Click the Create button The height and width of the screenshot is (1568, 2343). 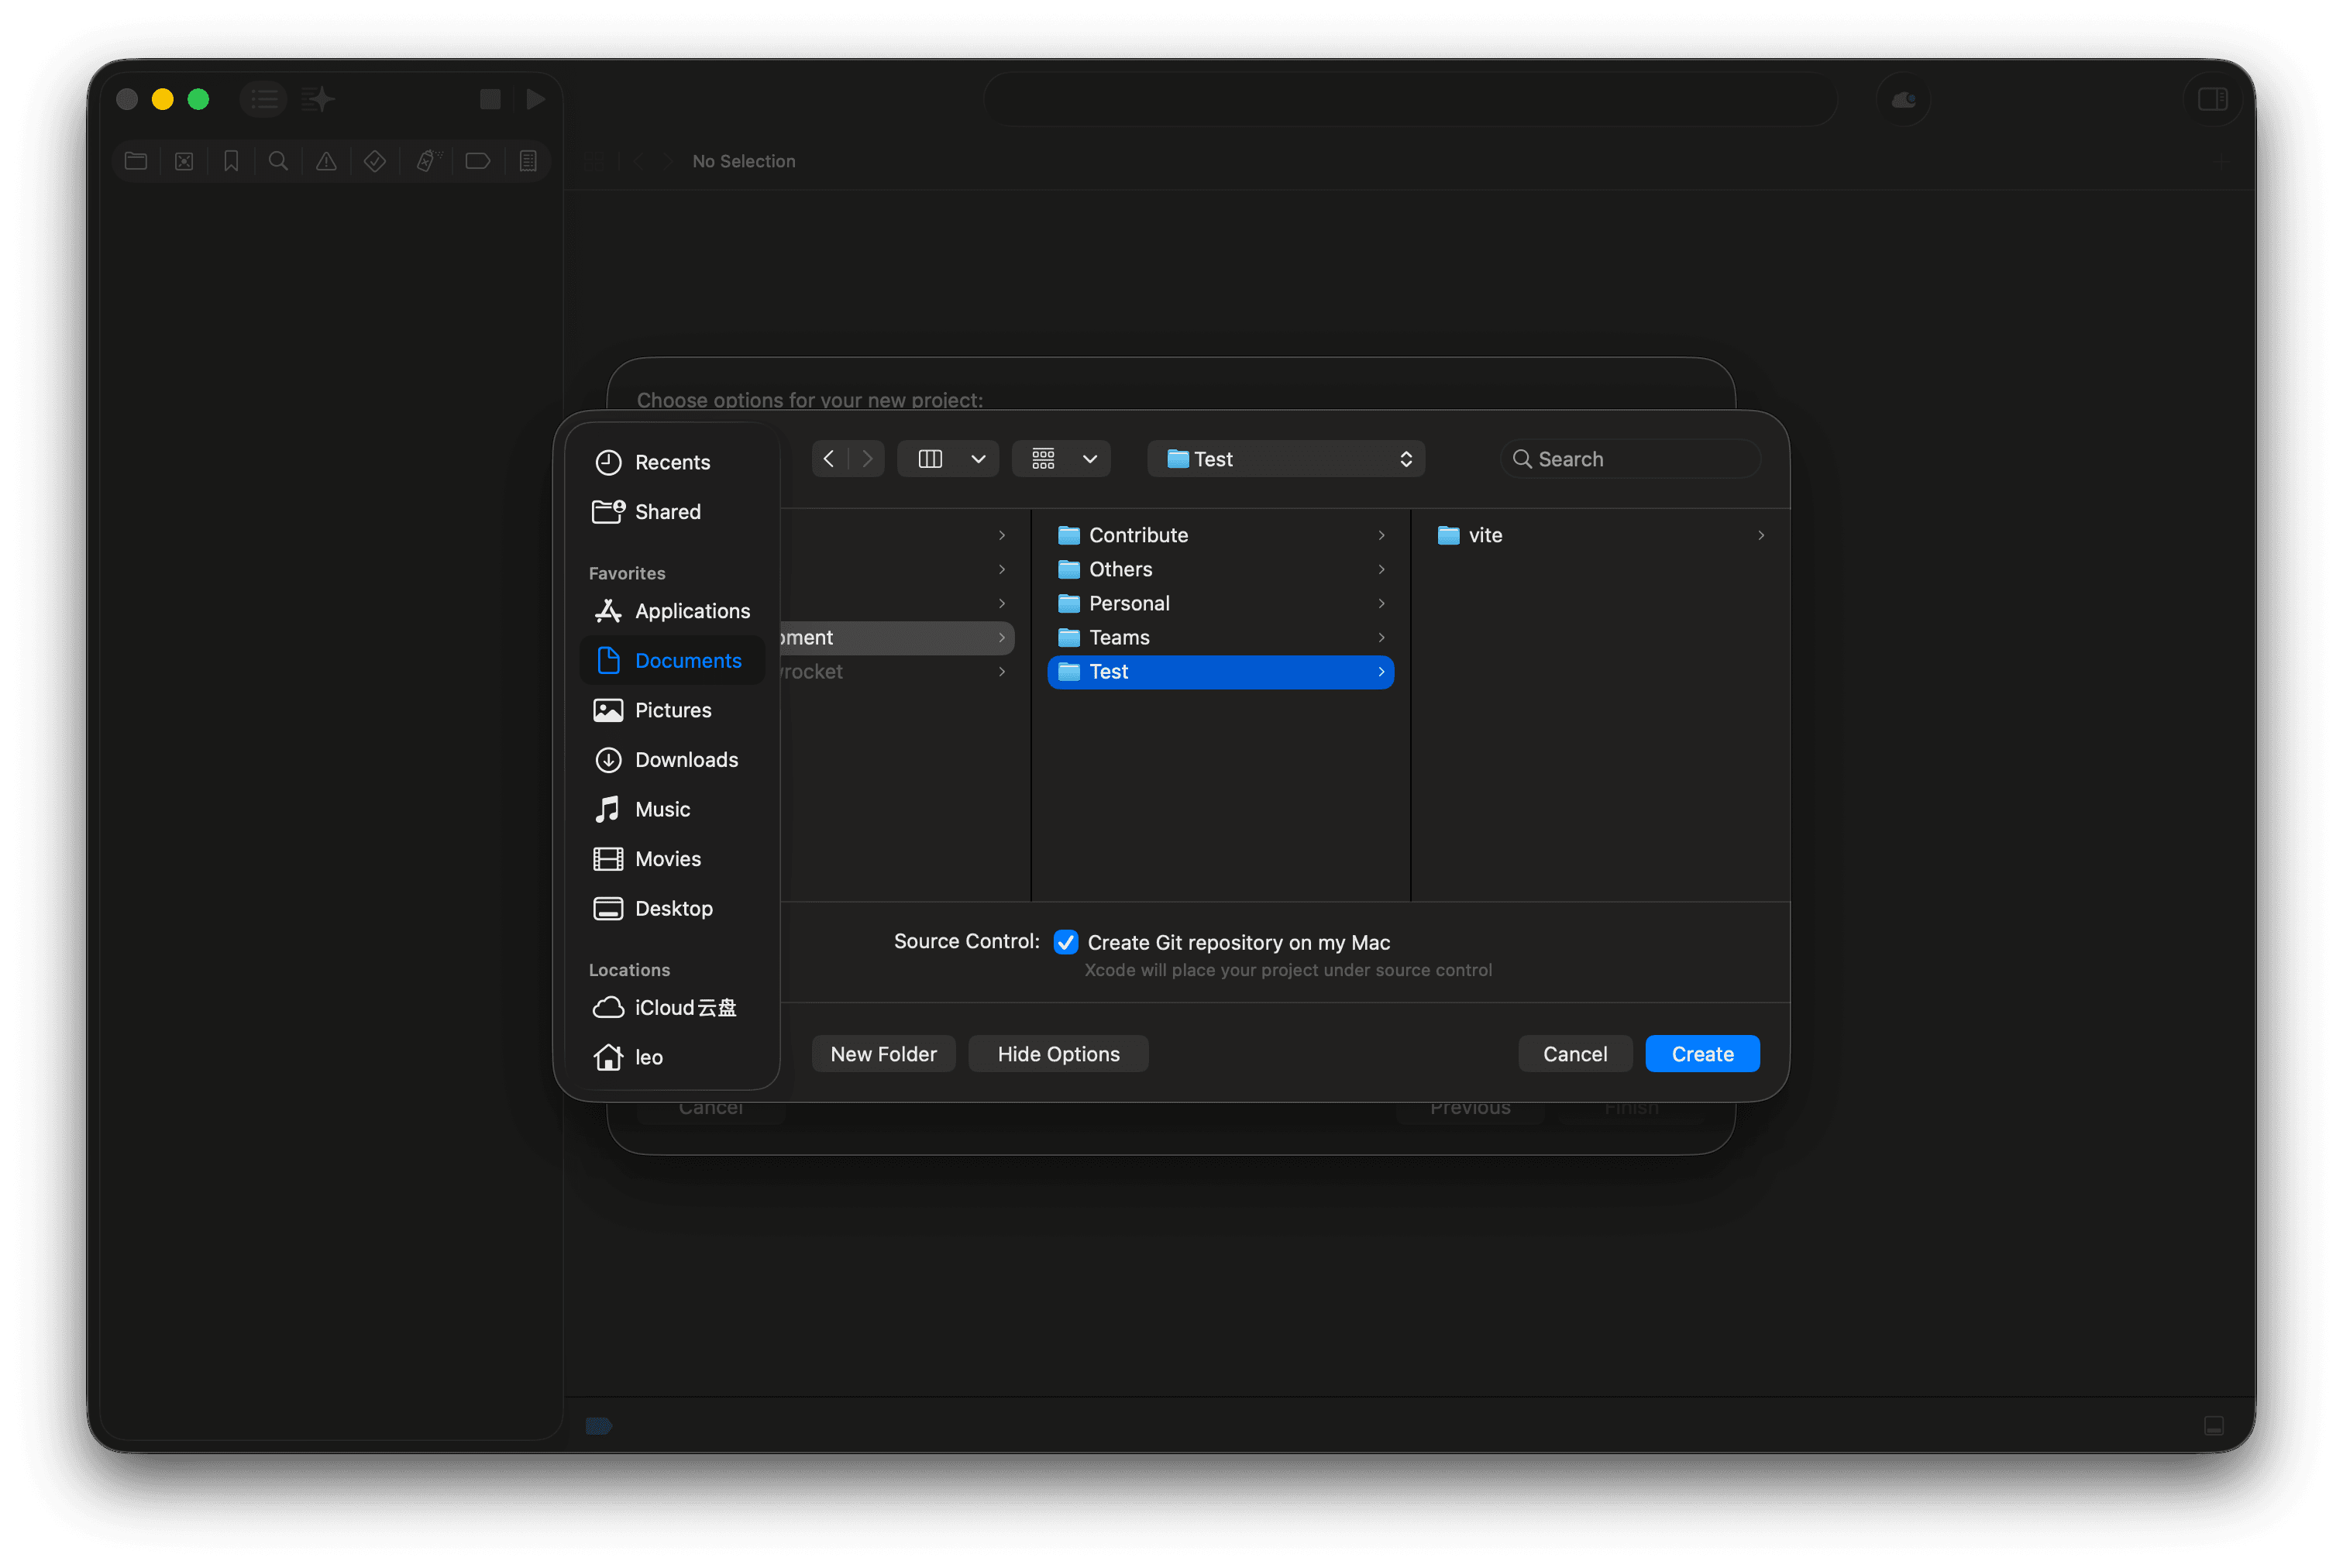pos(1702,1054)
